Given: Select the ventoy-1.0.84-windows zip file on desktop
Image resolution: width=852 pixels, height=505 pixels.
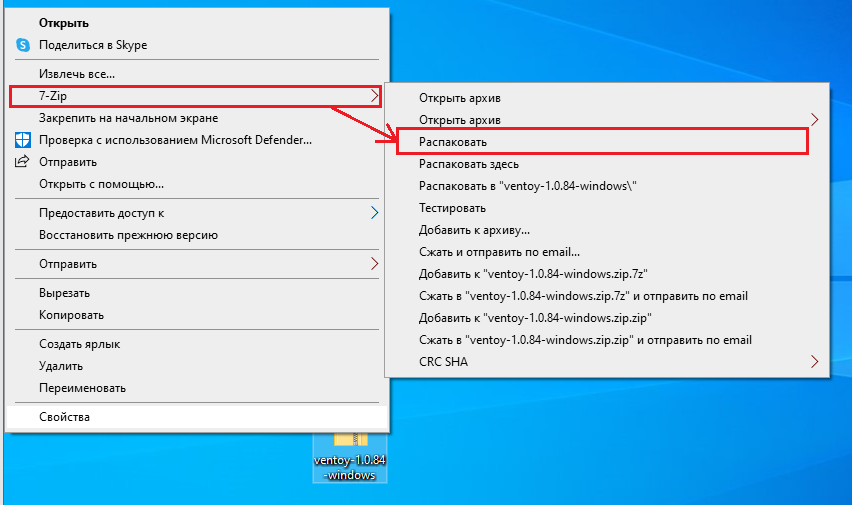Looking at the screenshot, I should [350, 458].
